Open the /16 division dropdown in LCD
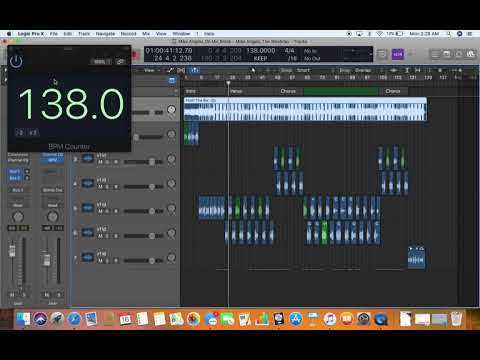 tap(292, 58)
